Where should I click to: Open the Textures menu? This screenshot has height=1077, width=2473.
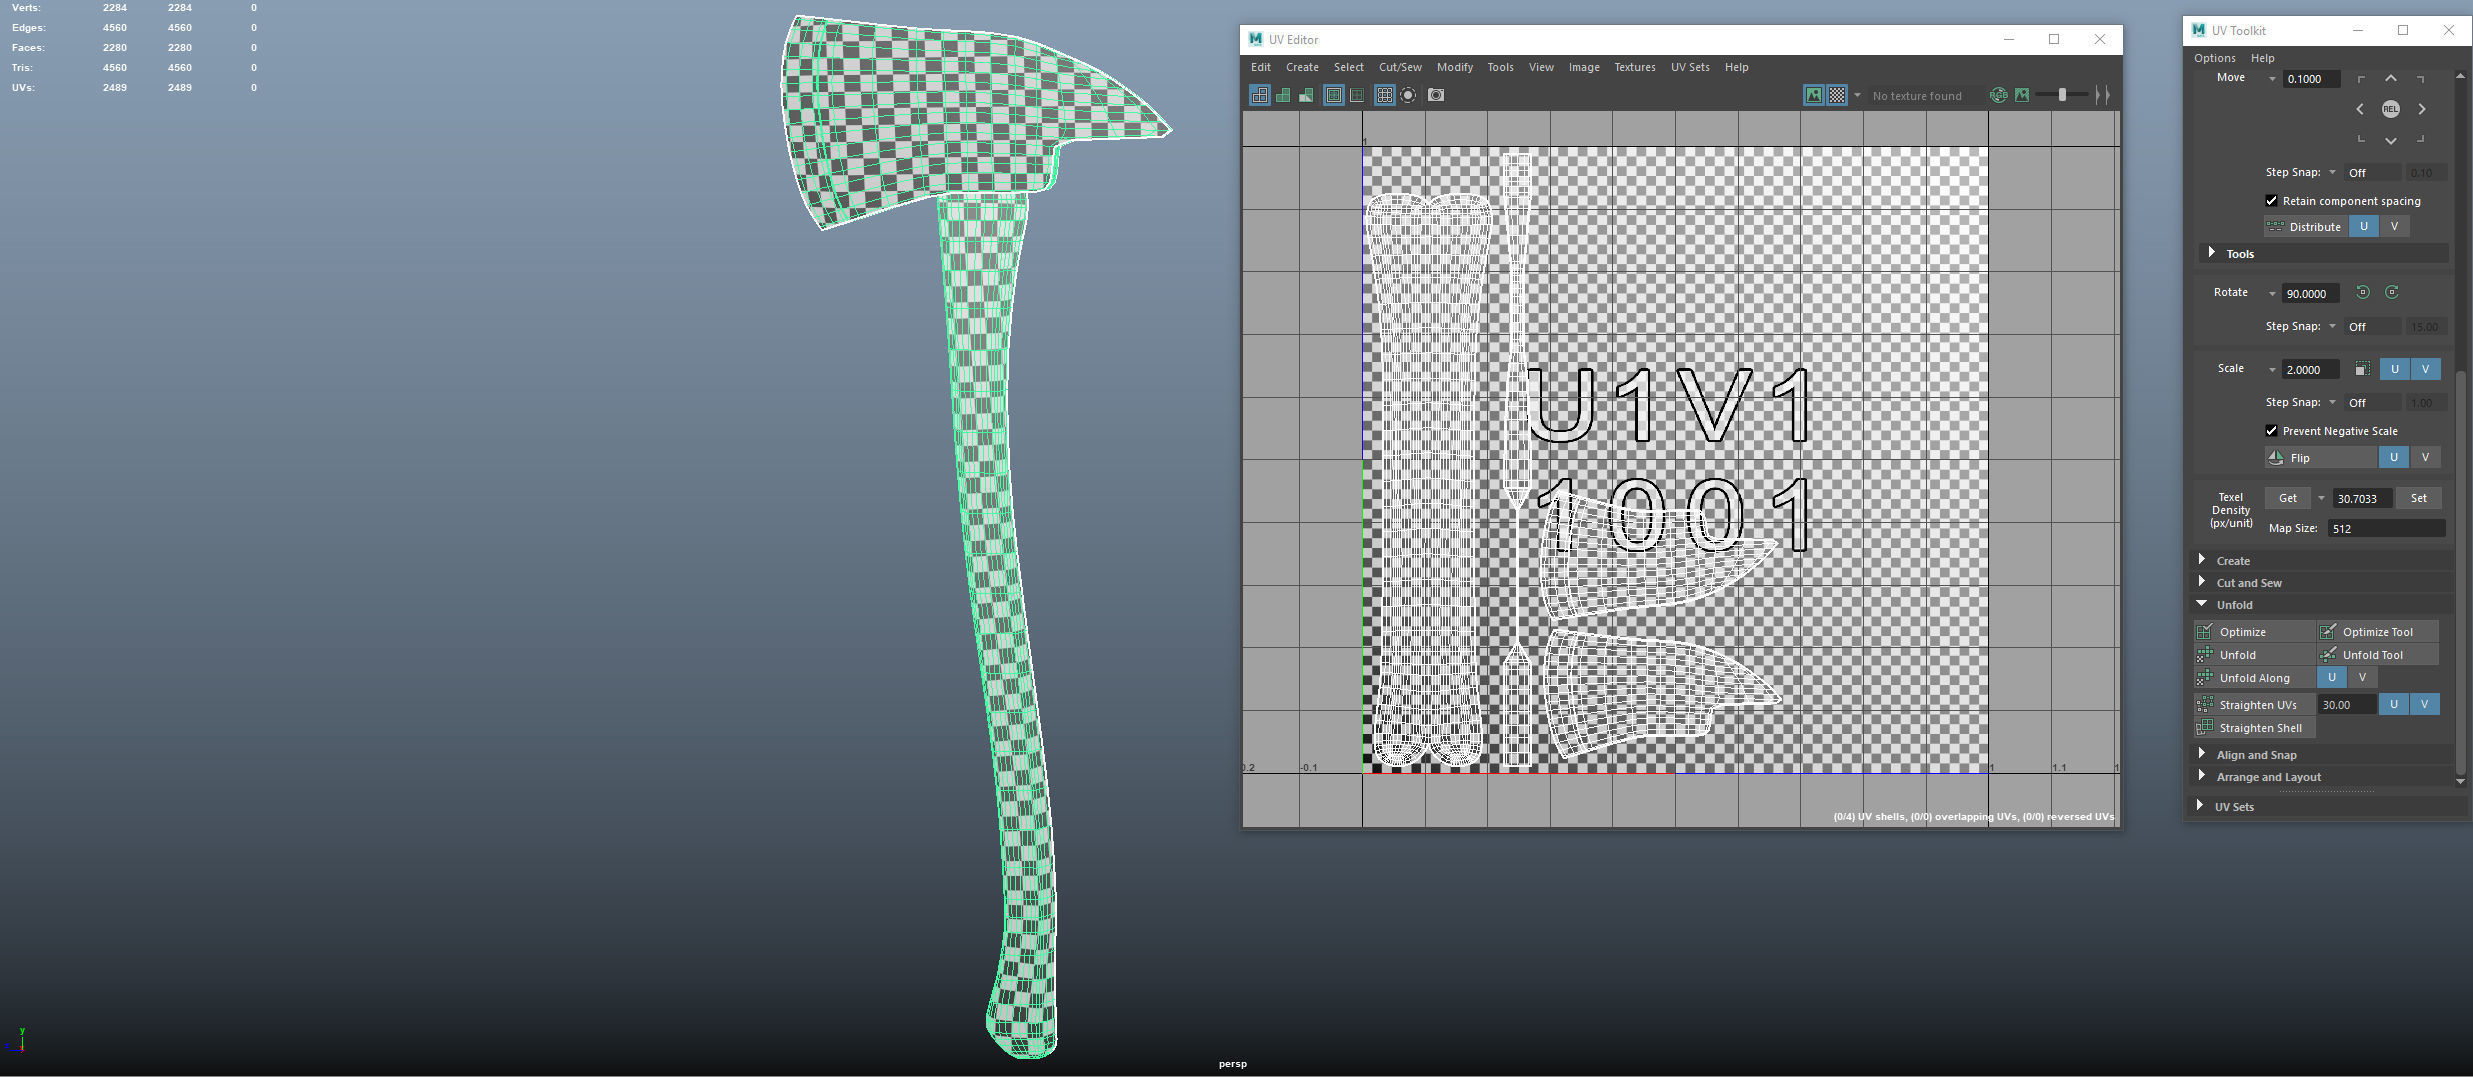click(x=1635, y=67)
